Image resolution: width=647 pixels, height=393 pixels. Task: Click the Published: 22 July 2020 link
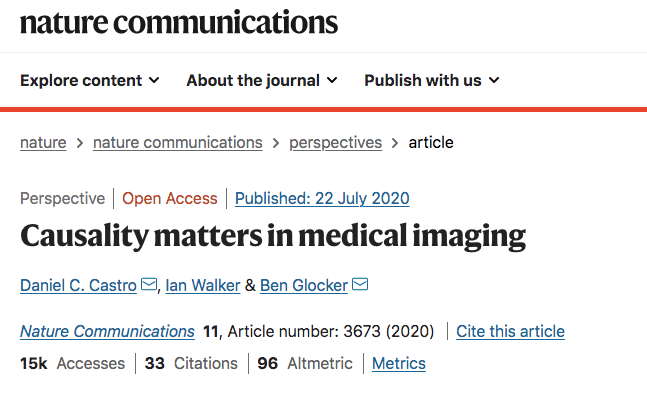coord(322,199)
